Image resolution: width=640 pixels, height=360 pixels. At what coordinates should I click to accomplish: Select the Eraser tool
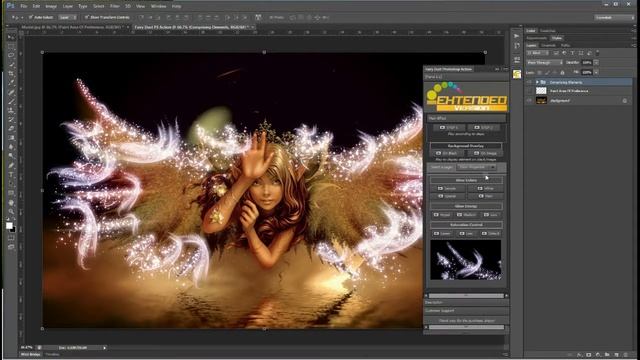(11, 129)
